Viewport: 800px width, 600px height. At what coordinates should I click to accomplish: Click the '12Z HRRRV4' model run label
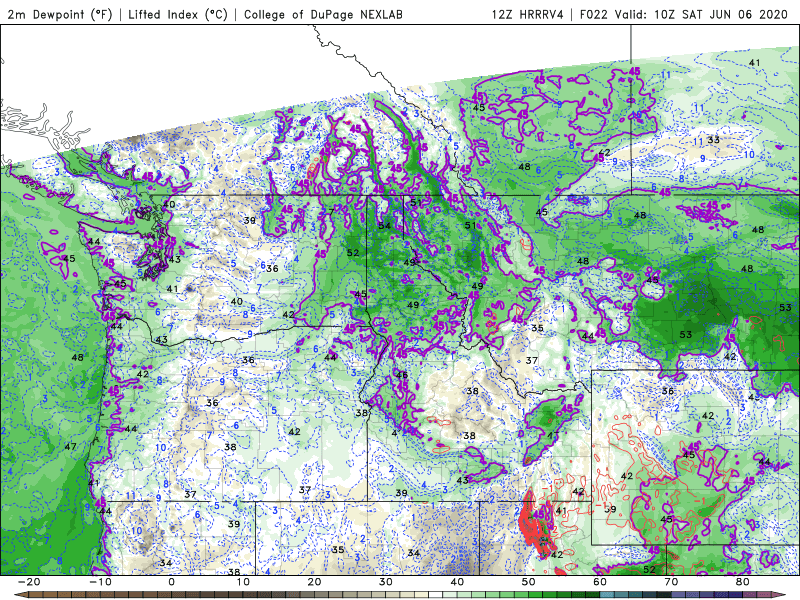pyautogui.click(x=528, y=14)
